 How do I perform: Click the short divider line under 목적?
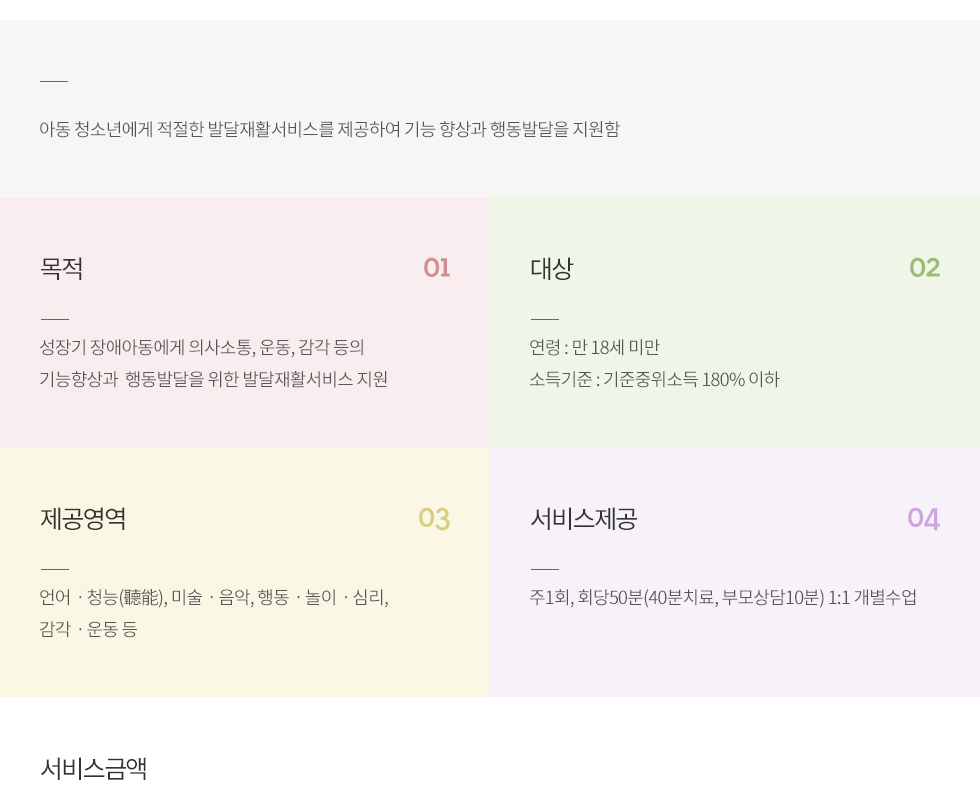(54, 319)
